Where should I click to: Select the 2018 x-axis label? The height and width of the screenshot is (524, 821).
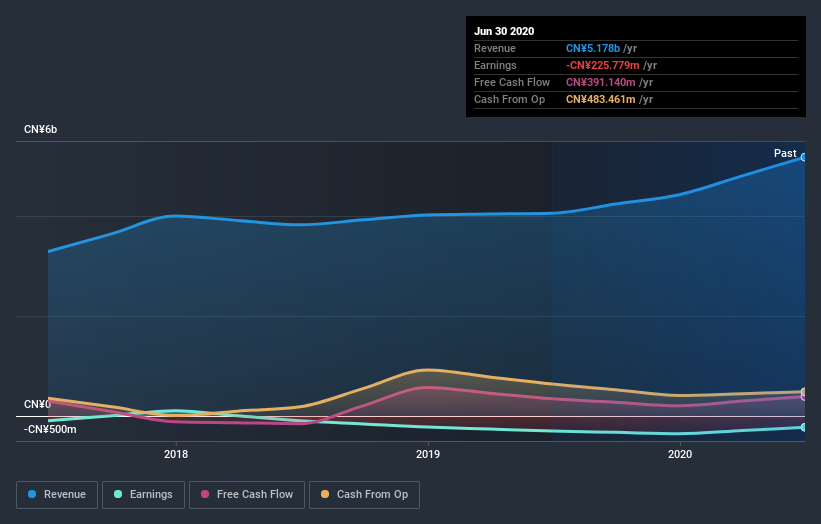176,454
